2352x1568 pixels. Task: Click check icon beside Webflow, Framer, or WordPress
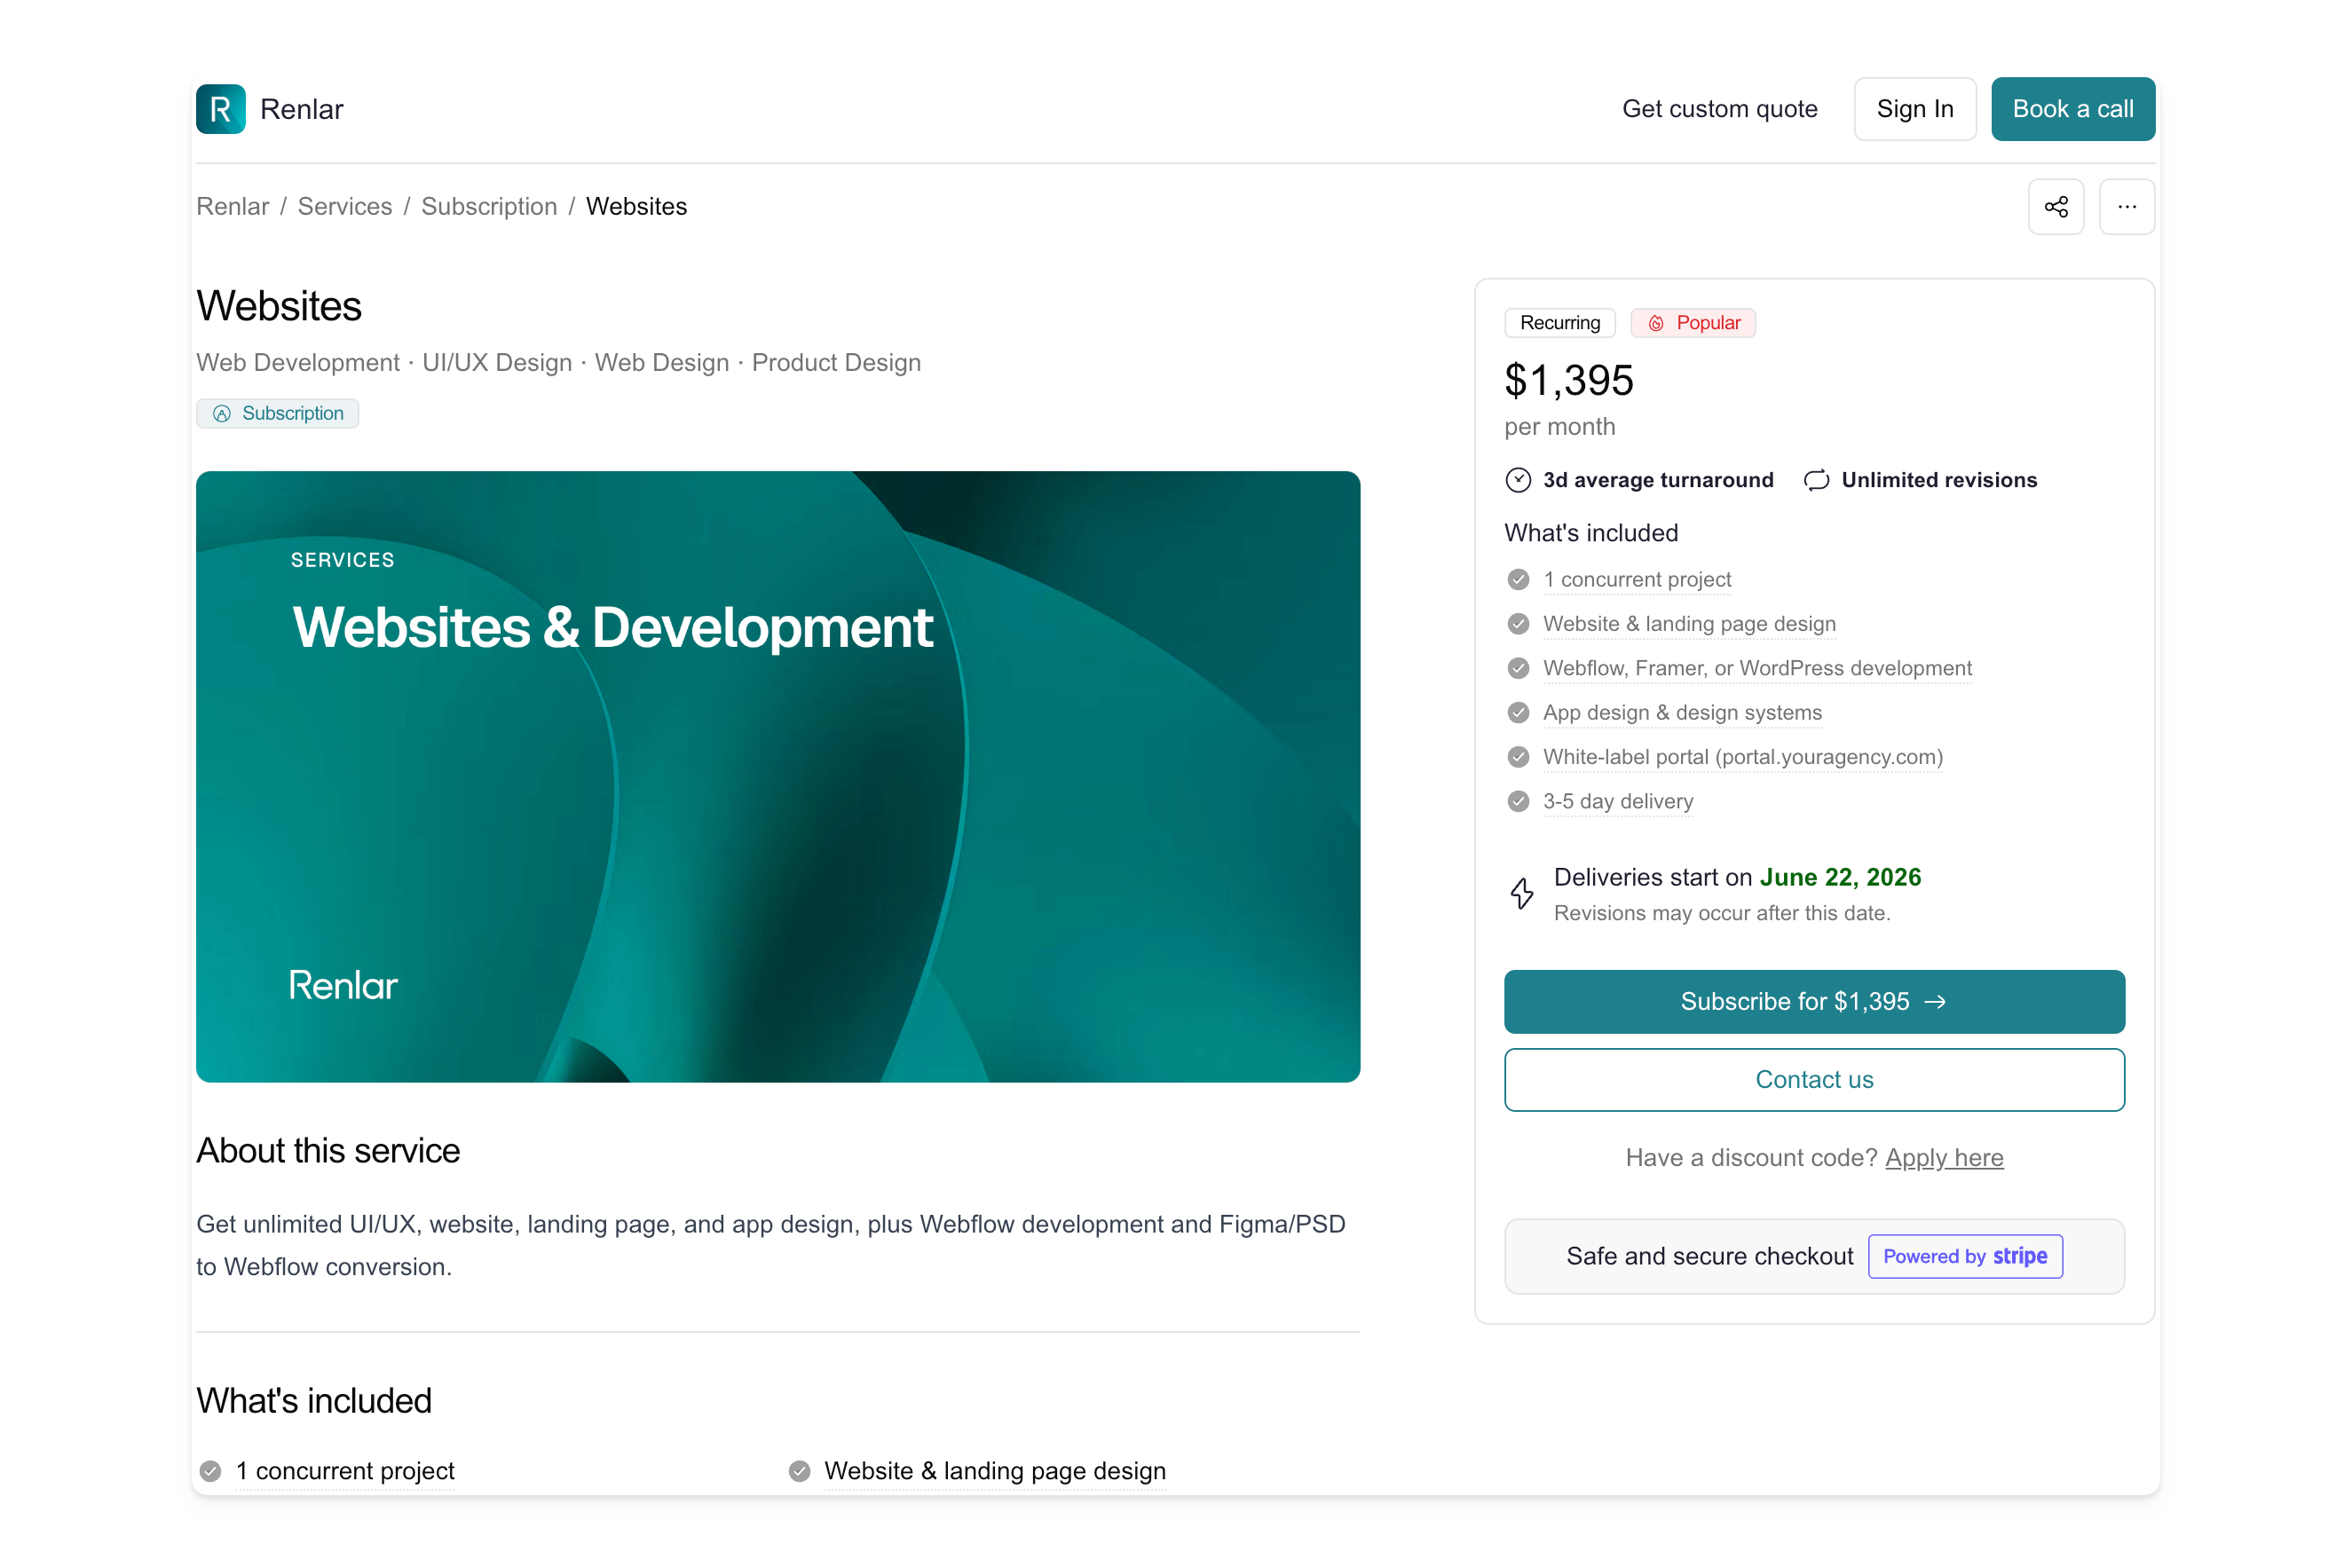point(1518,668)
